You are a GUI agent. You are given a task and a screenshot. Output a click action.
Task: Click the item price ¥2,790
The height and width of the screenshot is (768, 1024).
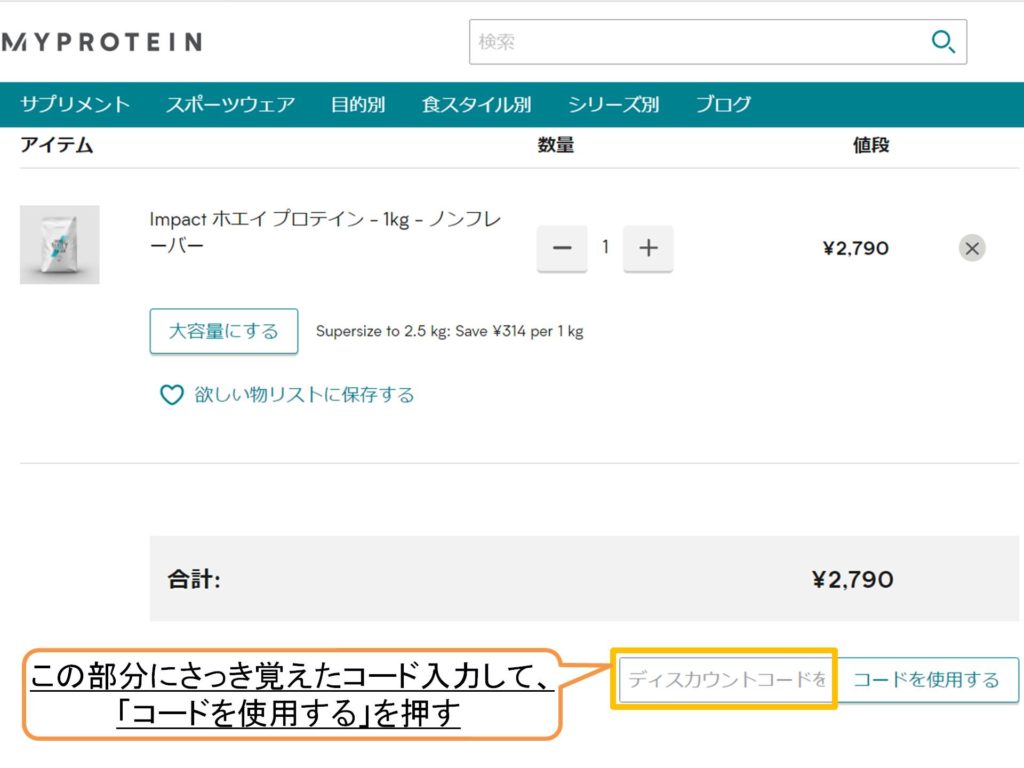point(856,248)
